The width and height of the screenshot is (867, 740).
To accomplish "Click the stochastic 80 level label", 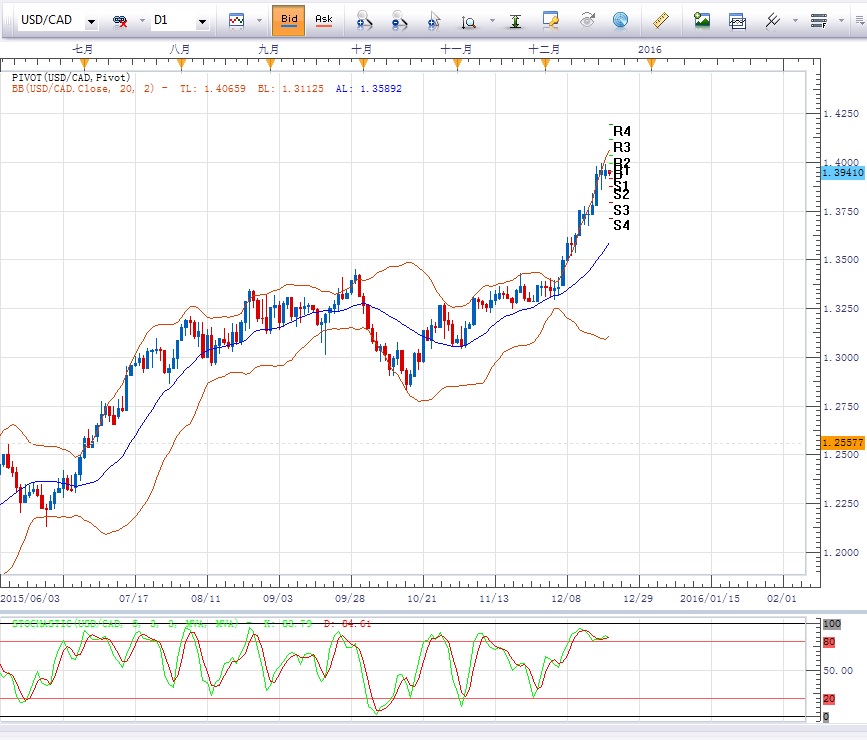I will [x=828, y=641].
